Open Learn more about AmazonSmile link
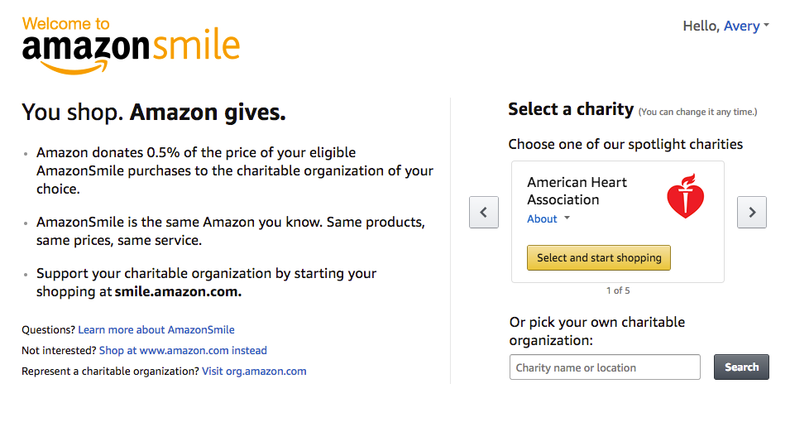Screen dimensions: 790x427 156,329
